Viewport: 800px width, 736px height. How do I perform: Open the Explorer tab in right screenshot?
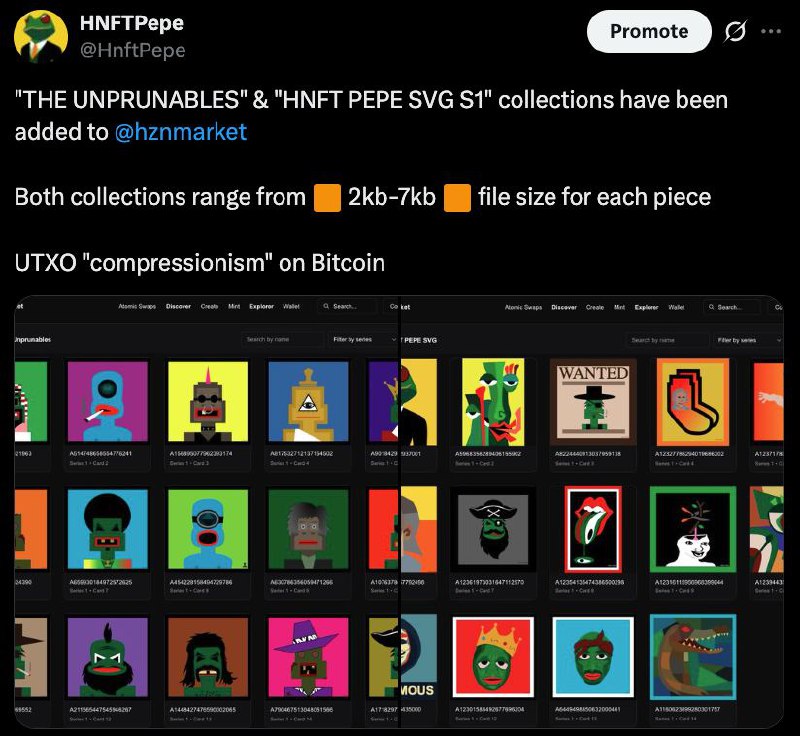[646, 307]
